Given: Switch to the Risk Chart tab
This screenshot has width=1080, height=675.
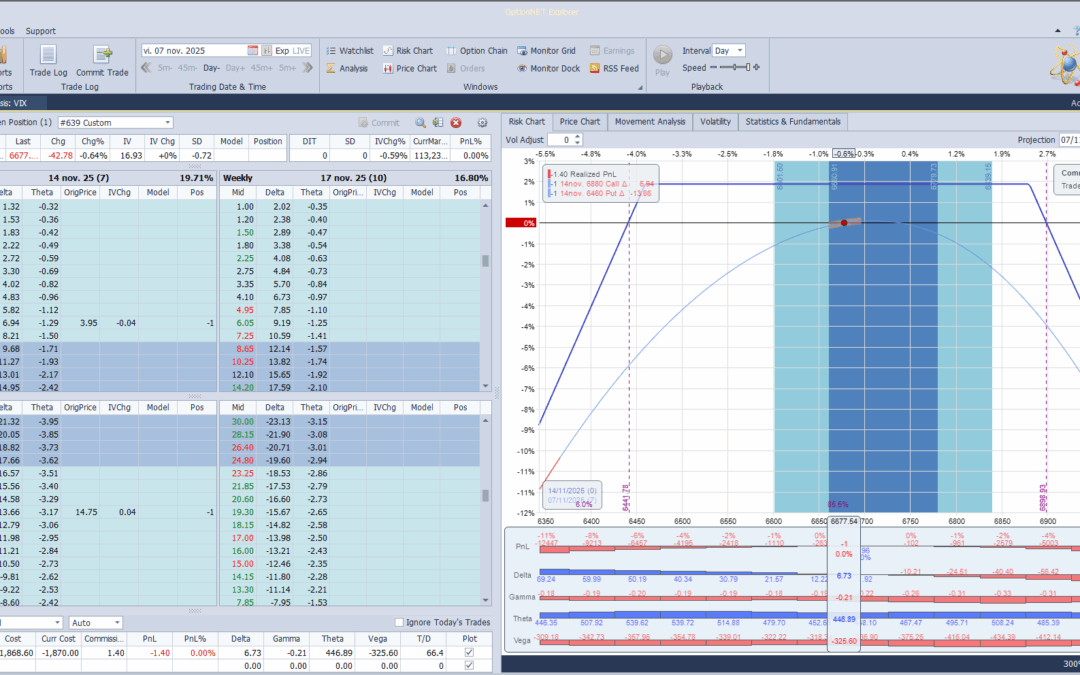Looking at the screenshot, I should pos(526,122).
